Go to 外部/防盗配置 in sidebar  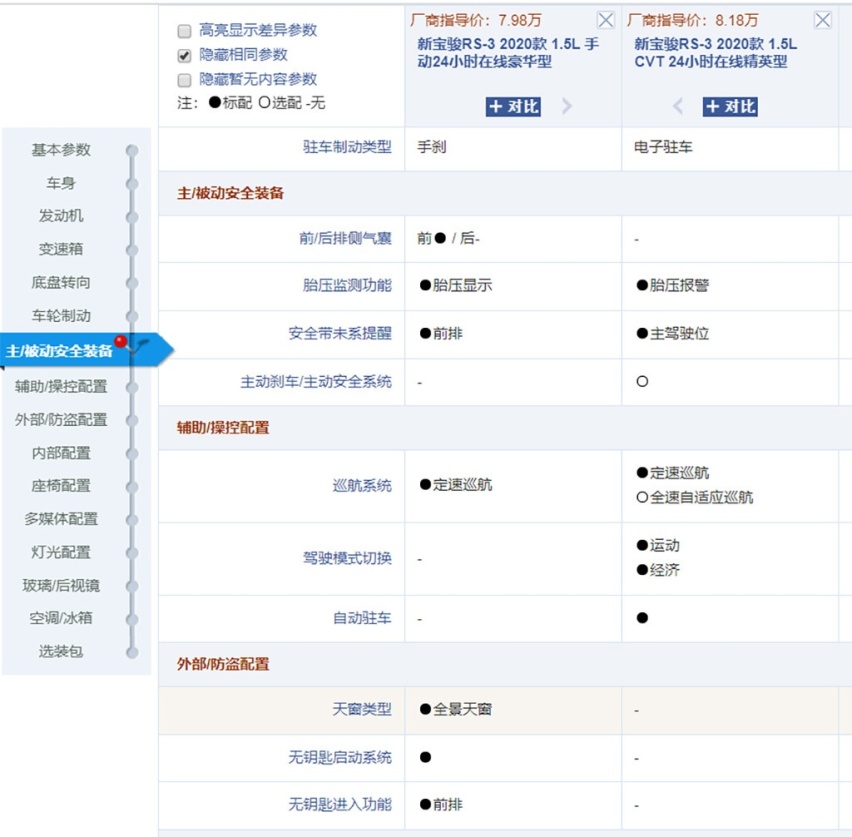click(x=61, y=420)
